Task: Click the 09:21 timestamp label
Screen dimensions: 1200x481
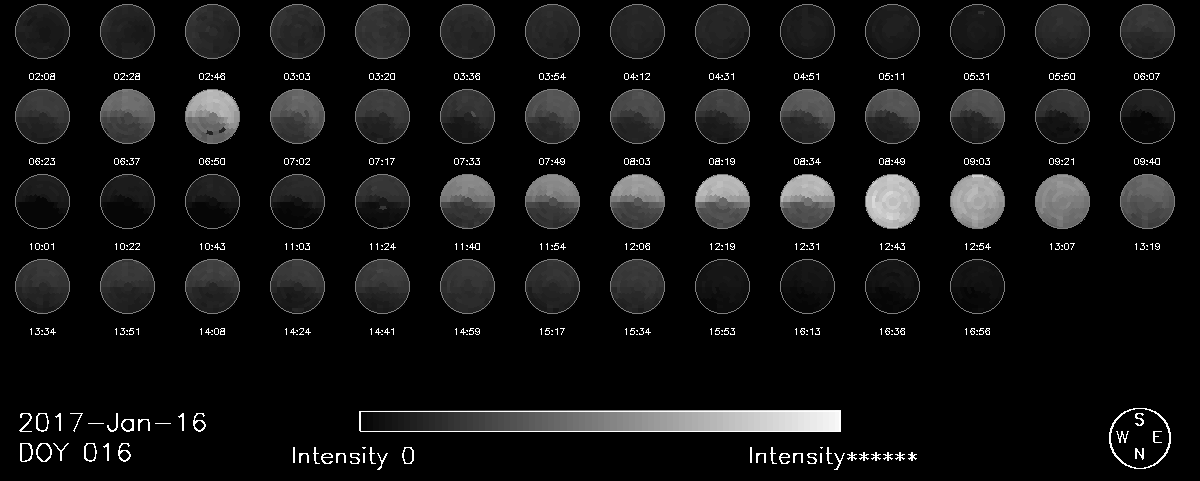Action: point(1062,161)
